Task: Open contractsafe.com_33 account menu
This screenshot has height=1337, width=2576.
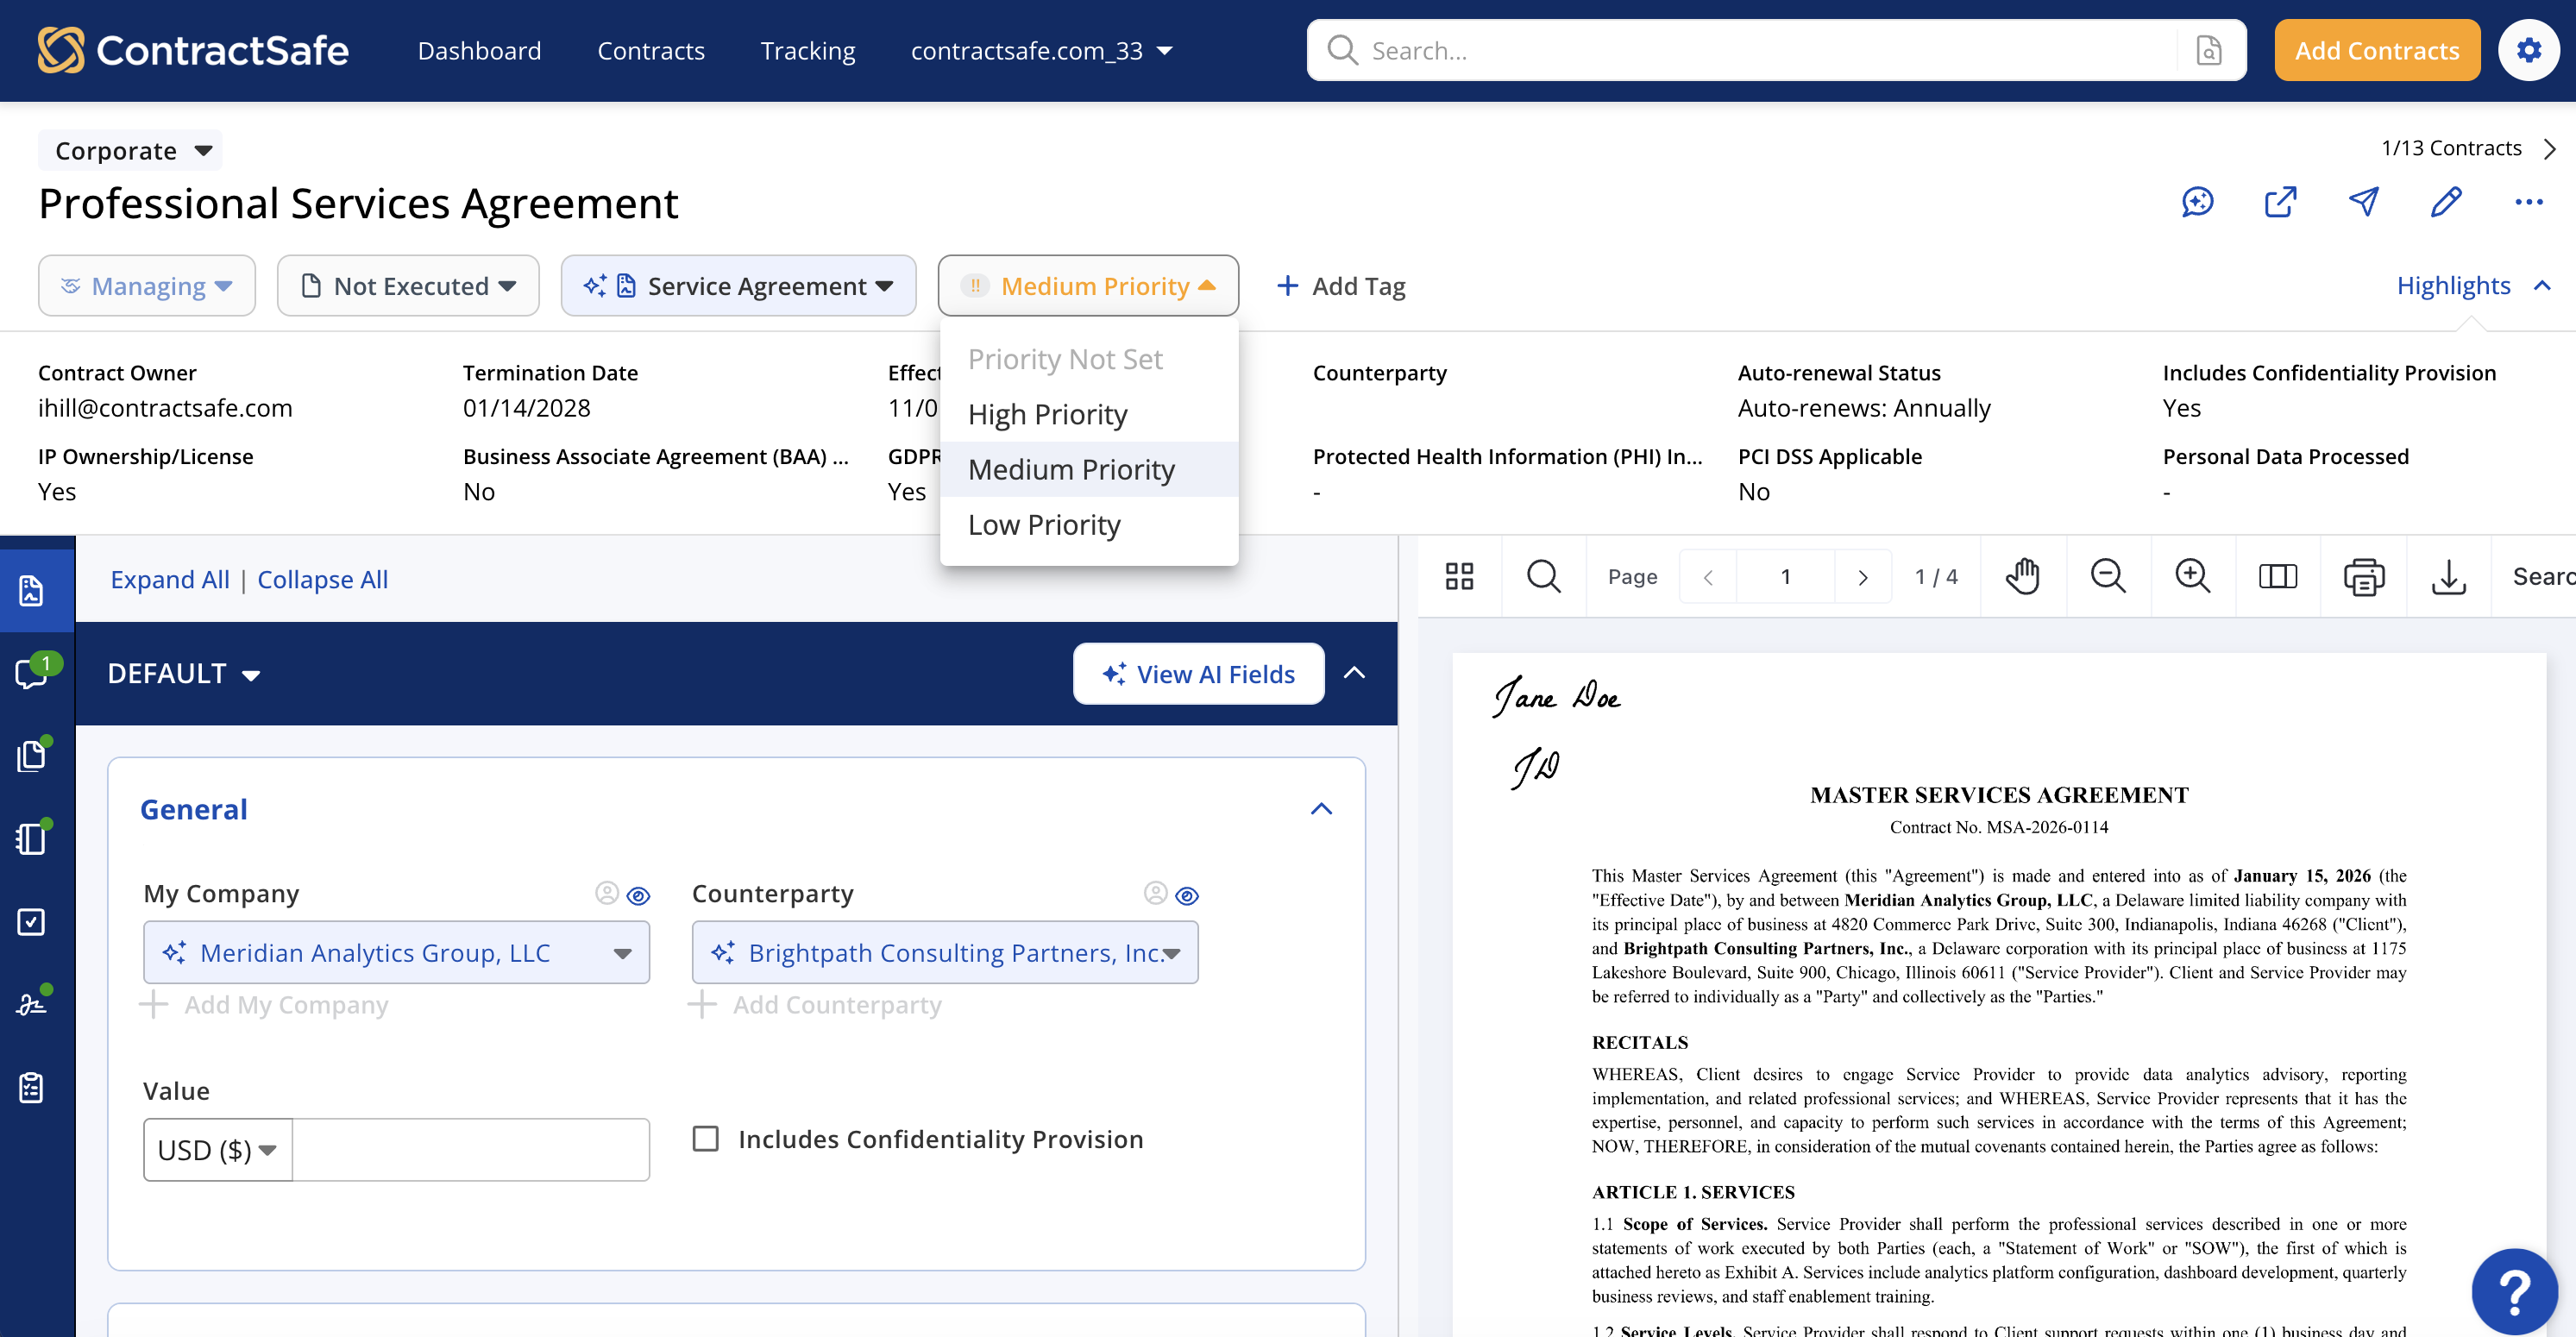Action: [1042, 50]
